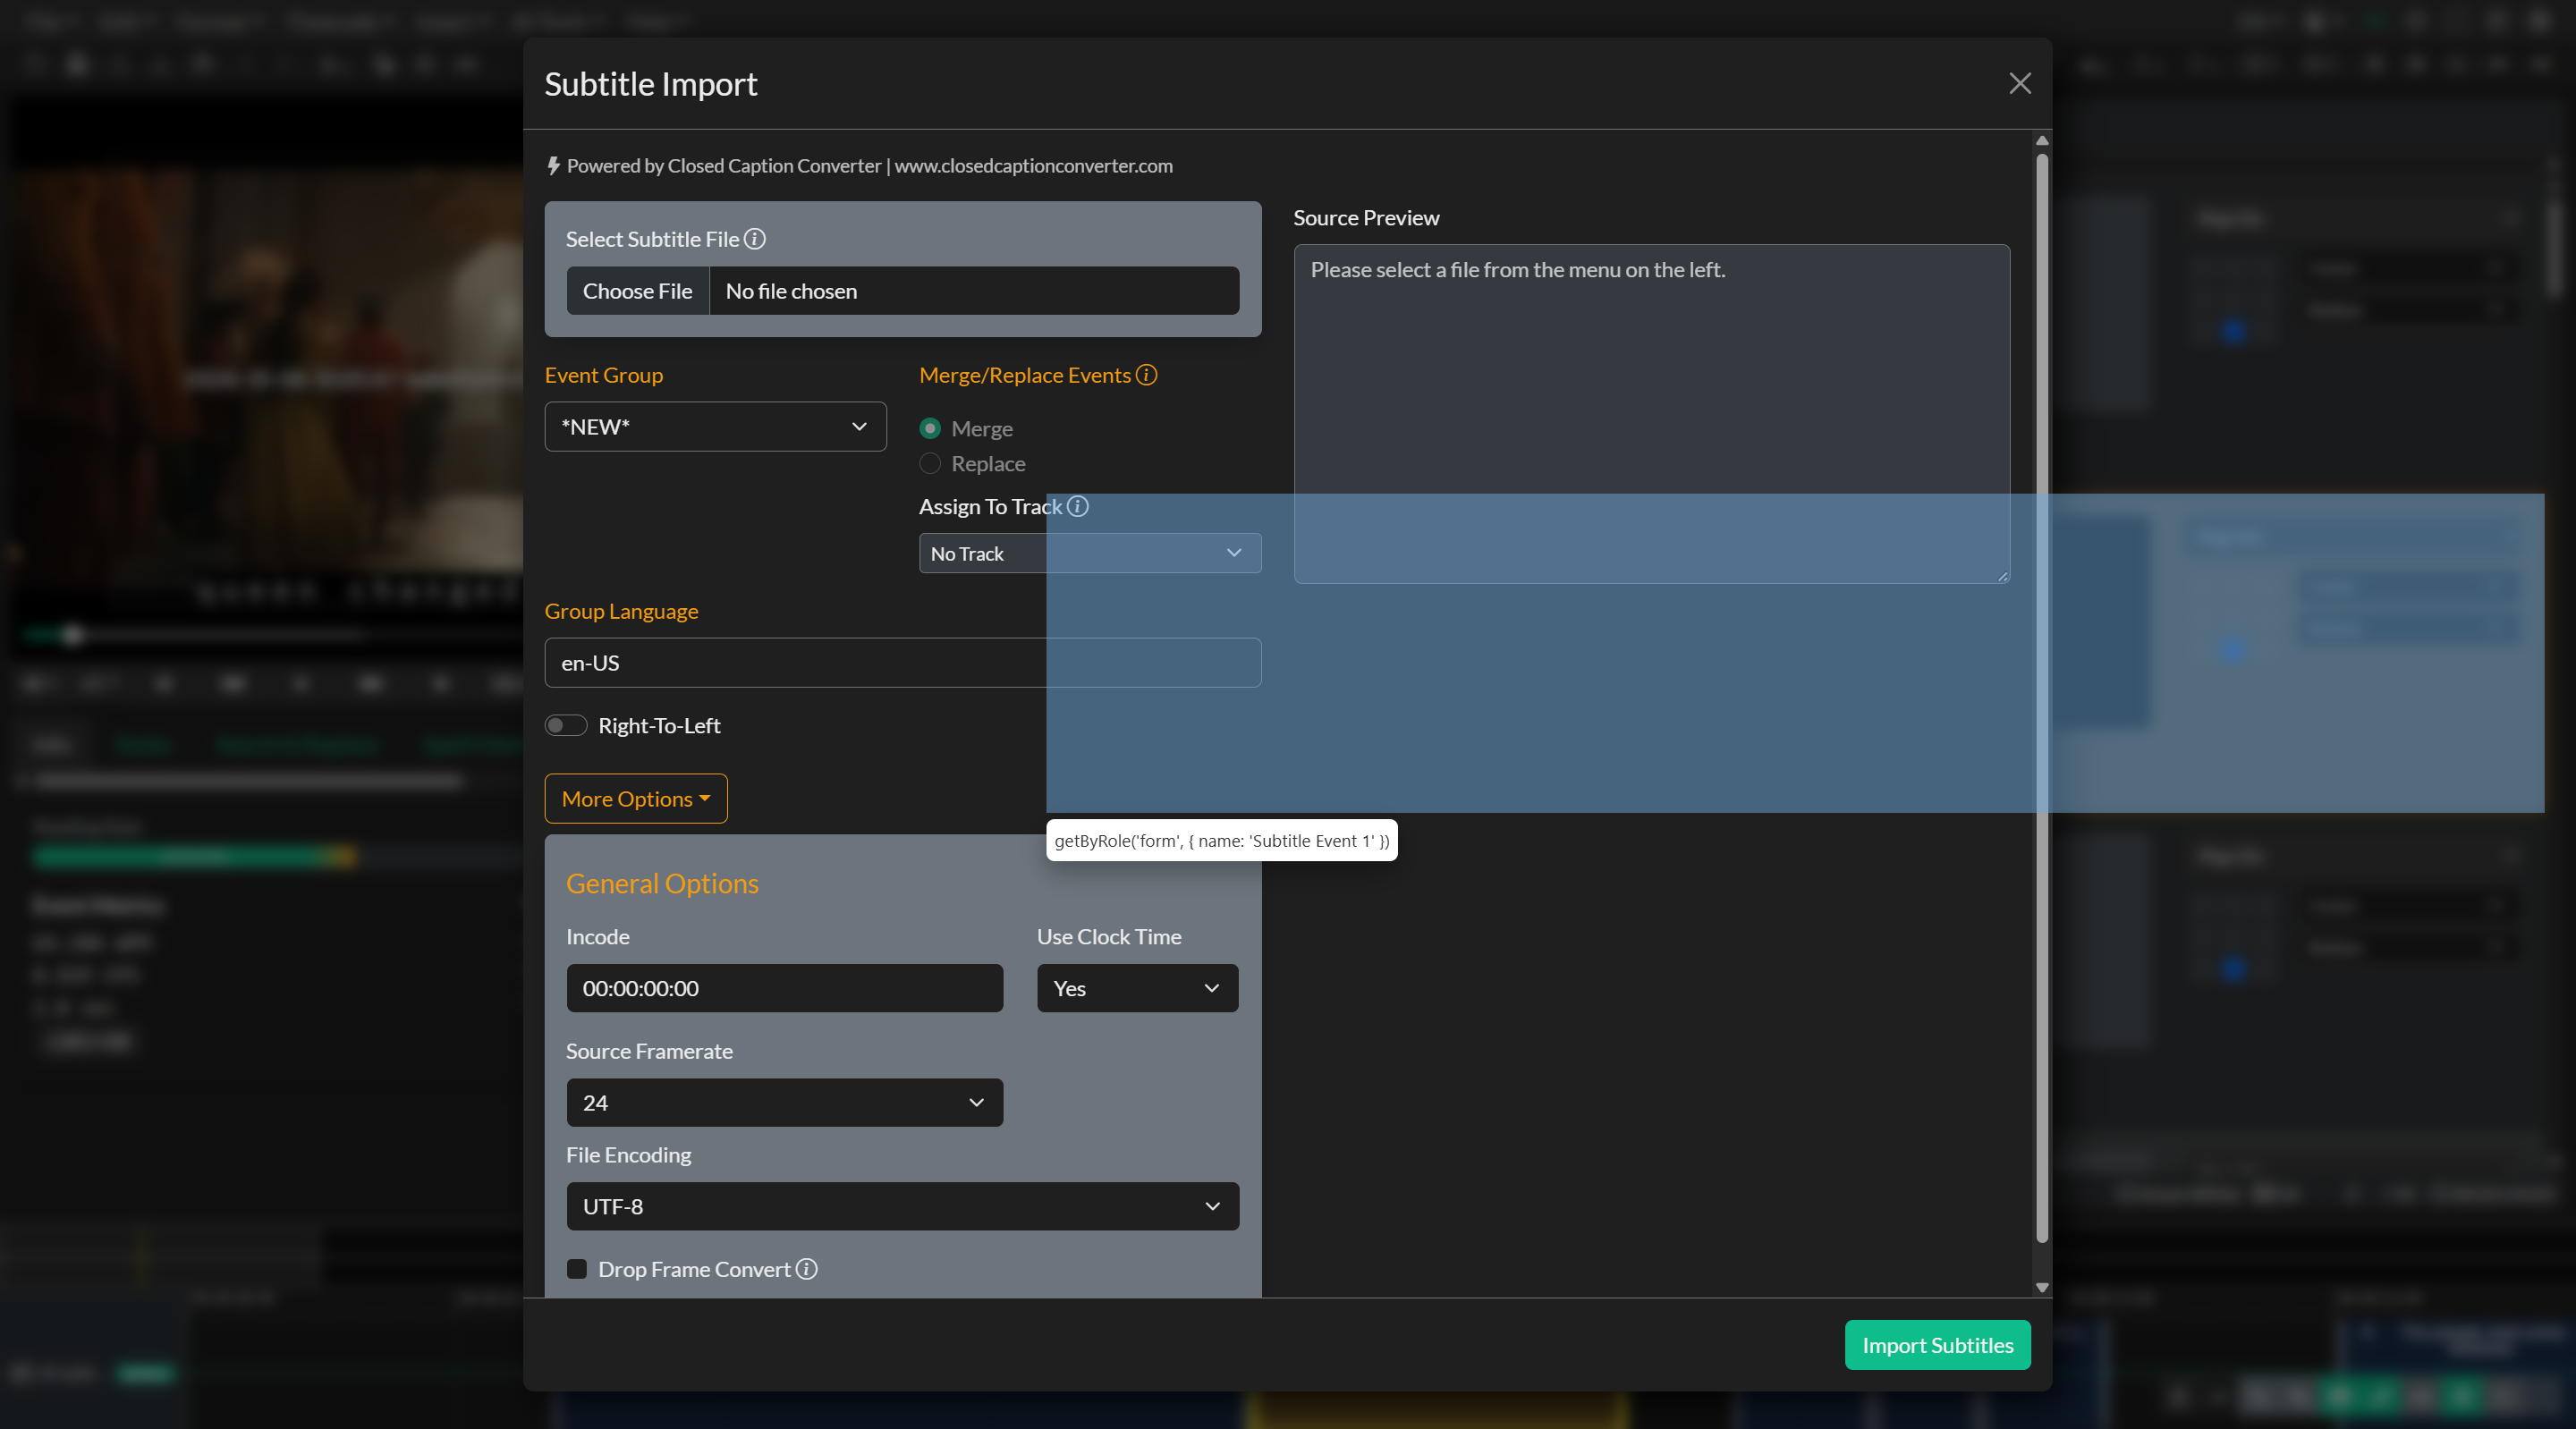Image resolution: width=2576 pixels, height=1429 pixels.
Task: Click the Merge/Replace Events info icon
Action: 1147,375
